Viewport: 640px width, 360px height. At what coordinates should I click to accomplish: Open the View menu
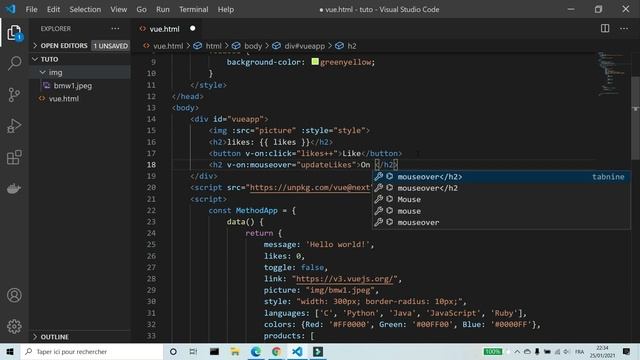[x=119, y=9]
